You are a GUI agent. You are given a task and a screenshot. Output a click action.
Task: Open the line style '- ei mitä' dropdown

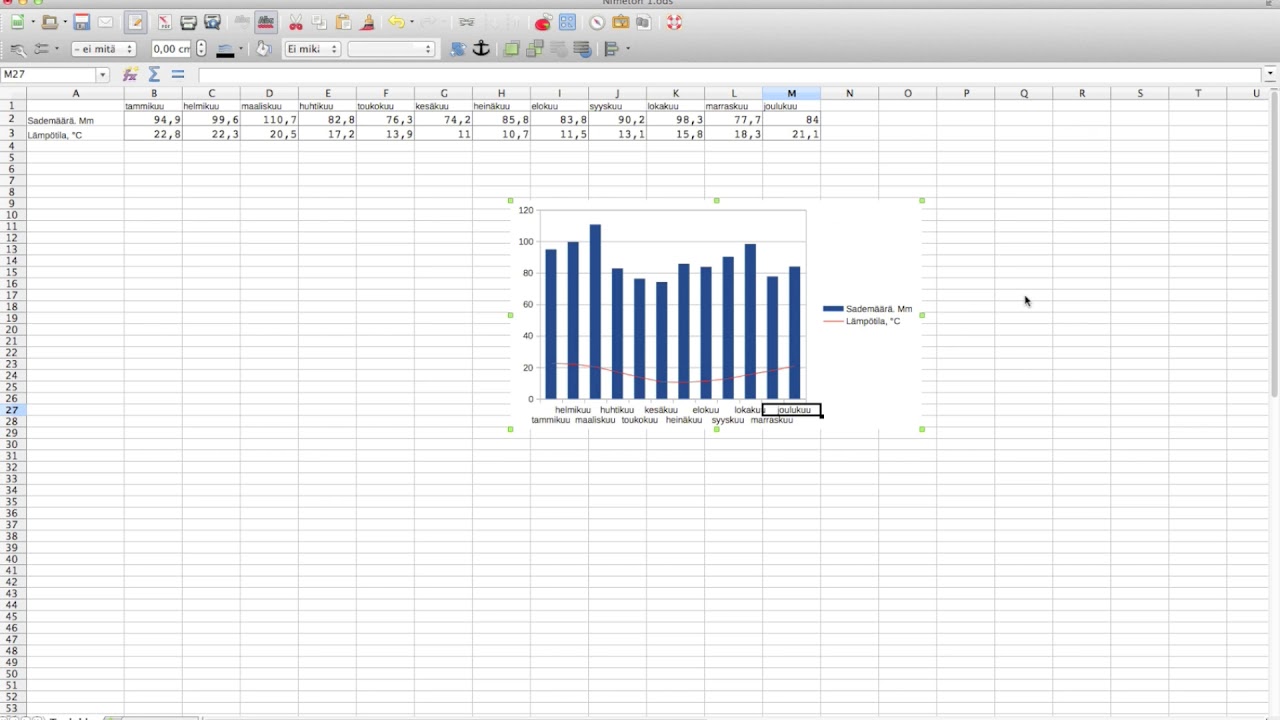(x=103, y=49)
